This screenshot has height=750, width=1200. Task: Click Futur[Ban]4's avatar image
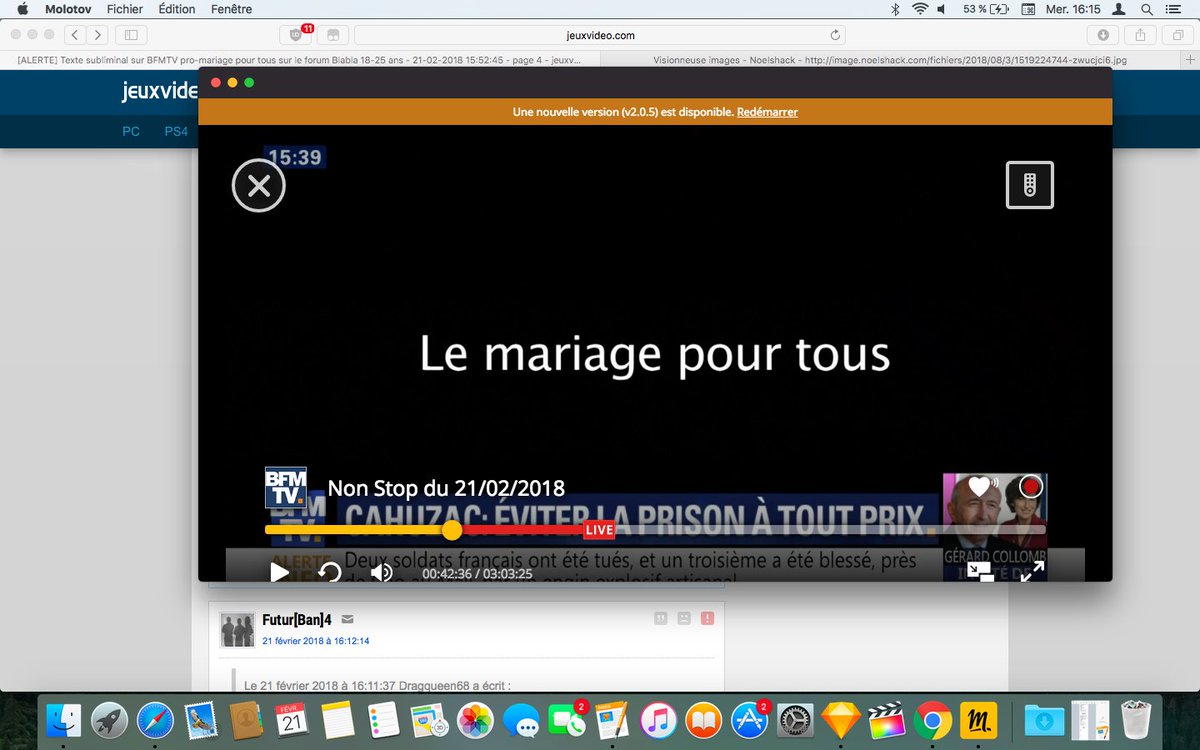point(238,630)
